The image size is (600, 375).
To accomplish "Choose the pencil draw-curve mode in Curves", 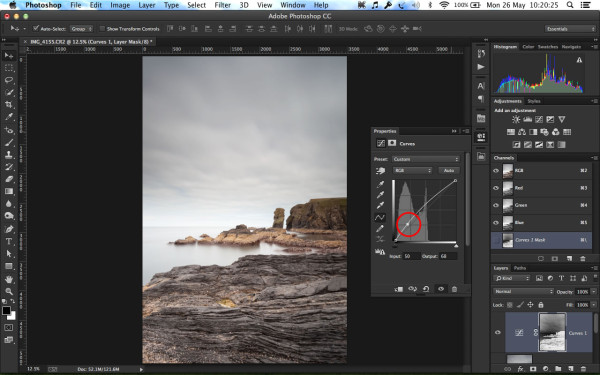I will (380, 228).
